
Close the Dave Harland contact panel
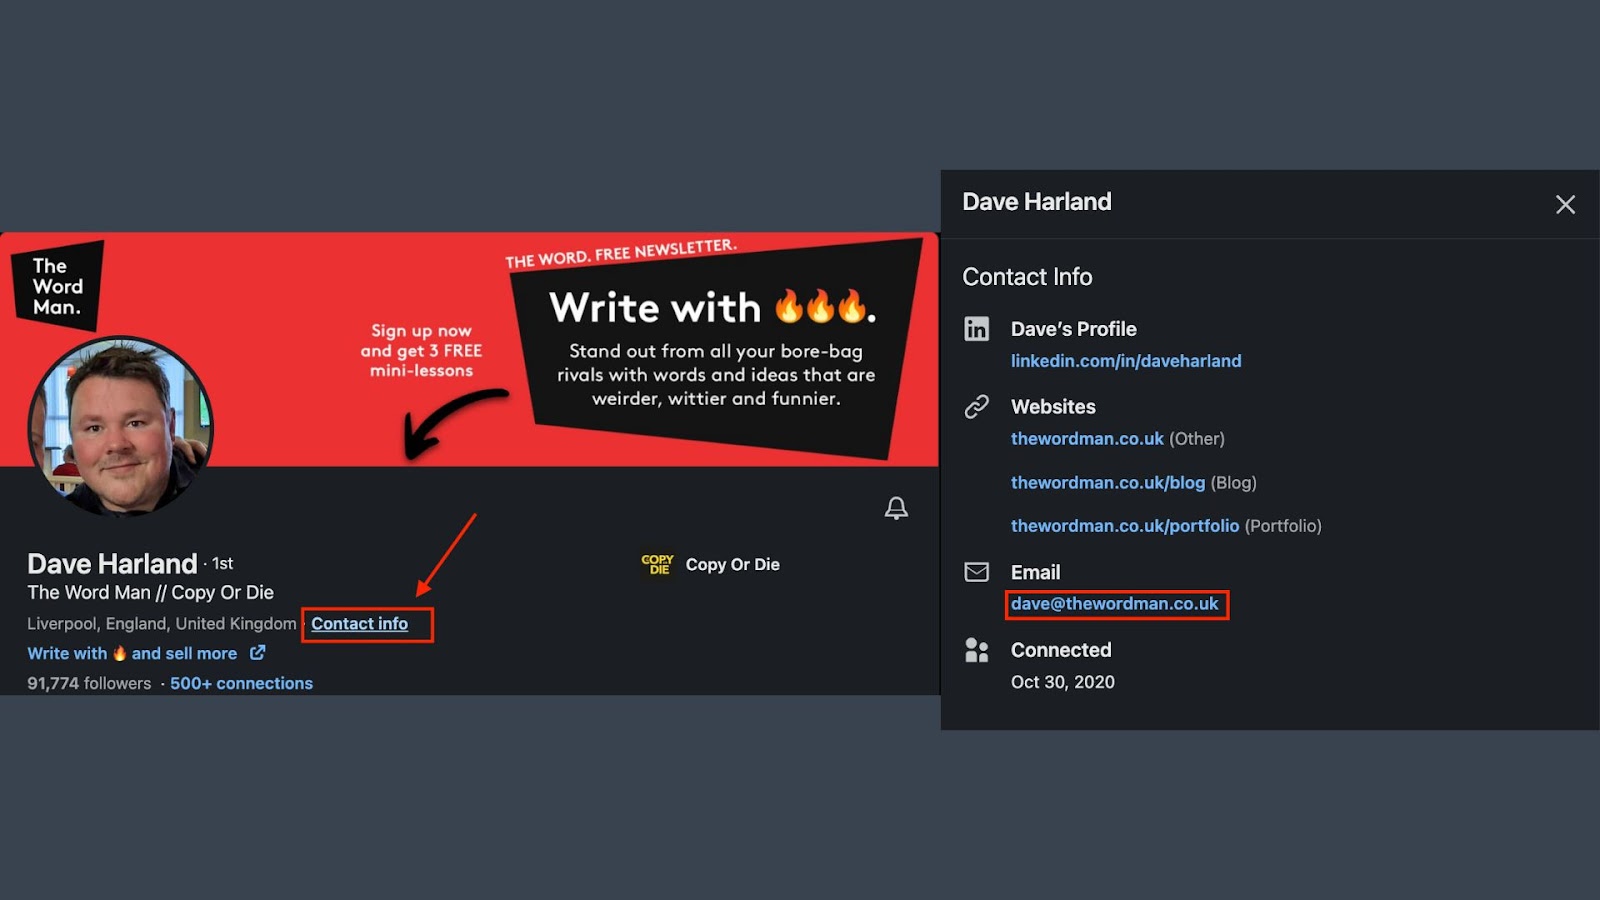pyautogui.click(x=1565, y=205)
